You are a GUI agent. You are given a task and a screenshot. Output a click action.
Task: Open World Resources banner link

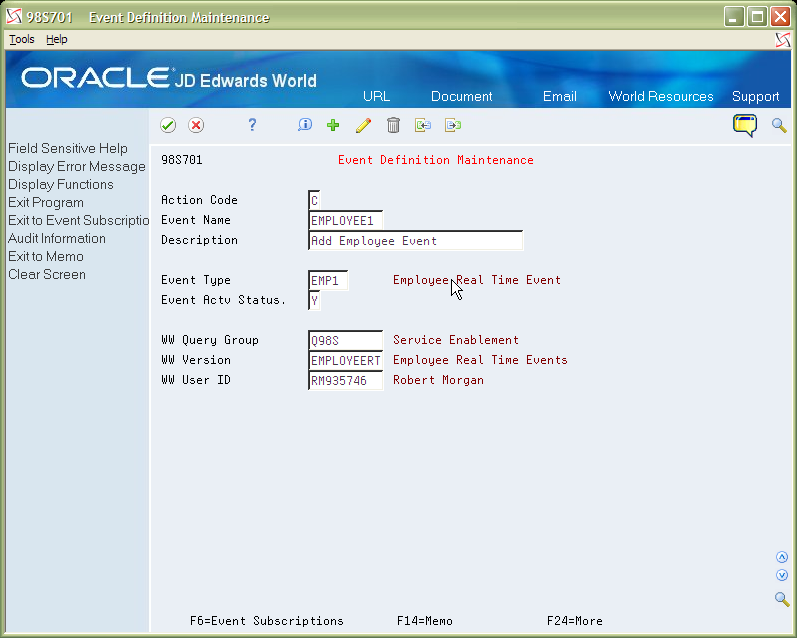coord(661,97)
